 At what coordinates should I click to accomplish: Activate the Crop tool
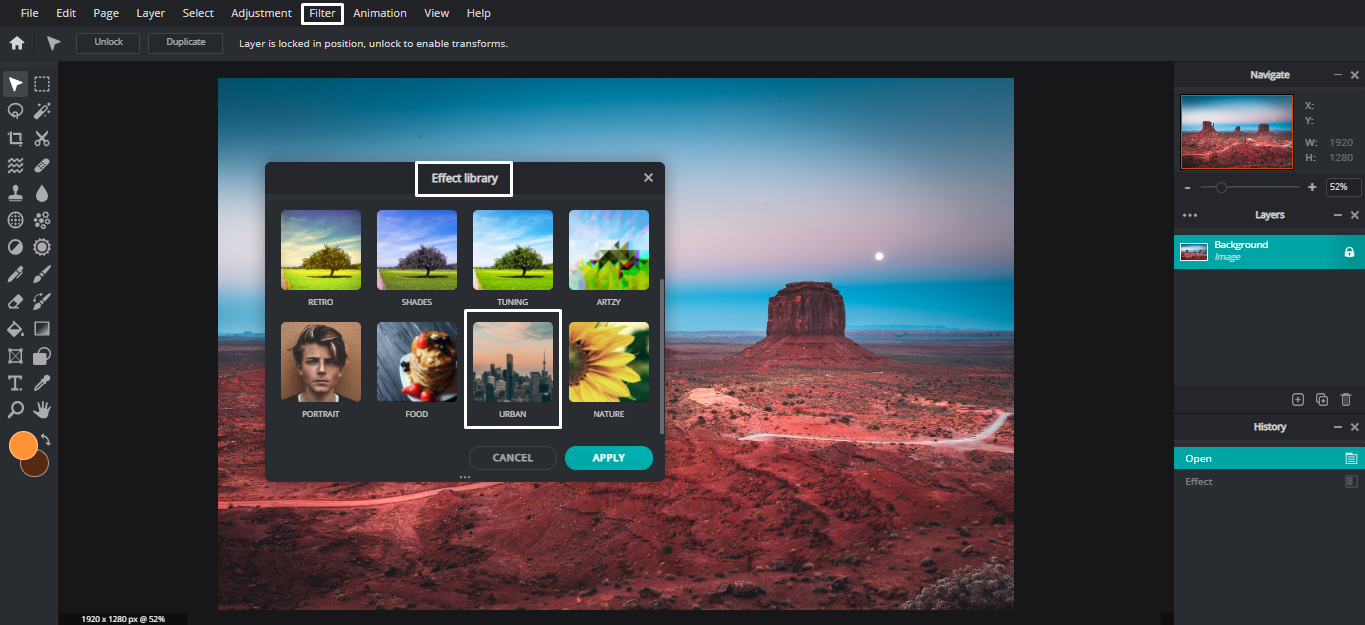[x=15, y=138]
